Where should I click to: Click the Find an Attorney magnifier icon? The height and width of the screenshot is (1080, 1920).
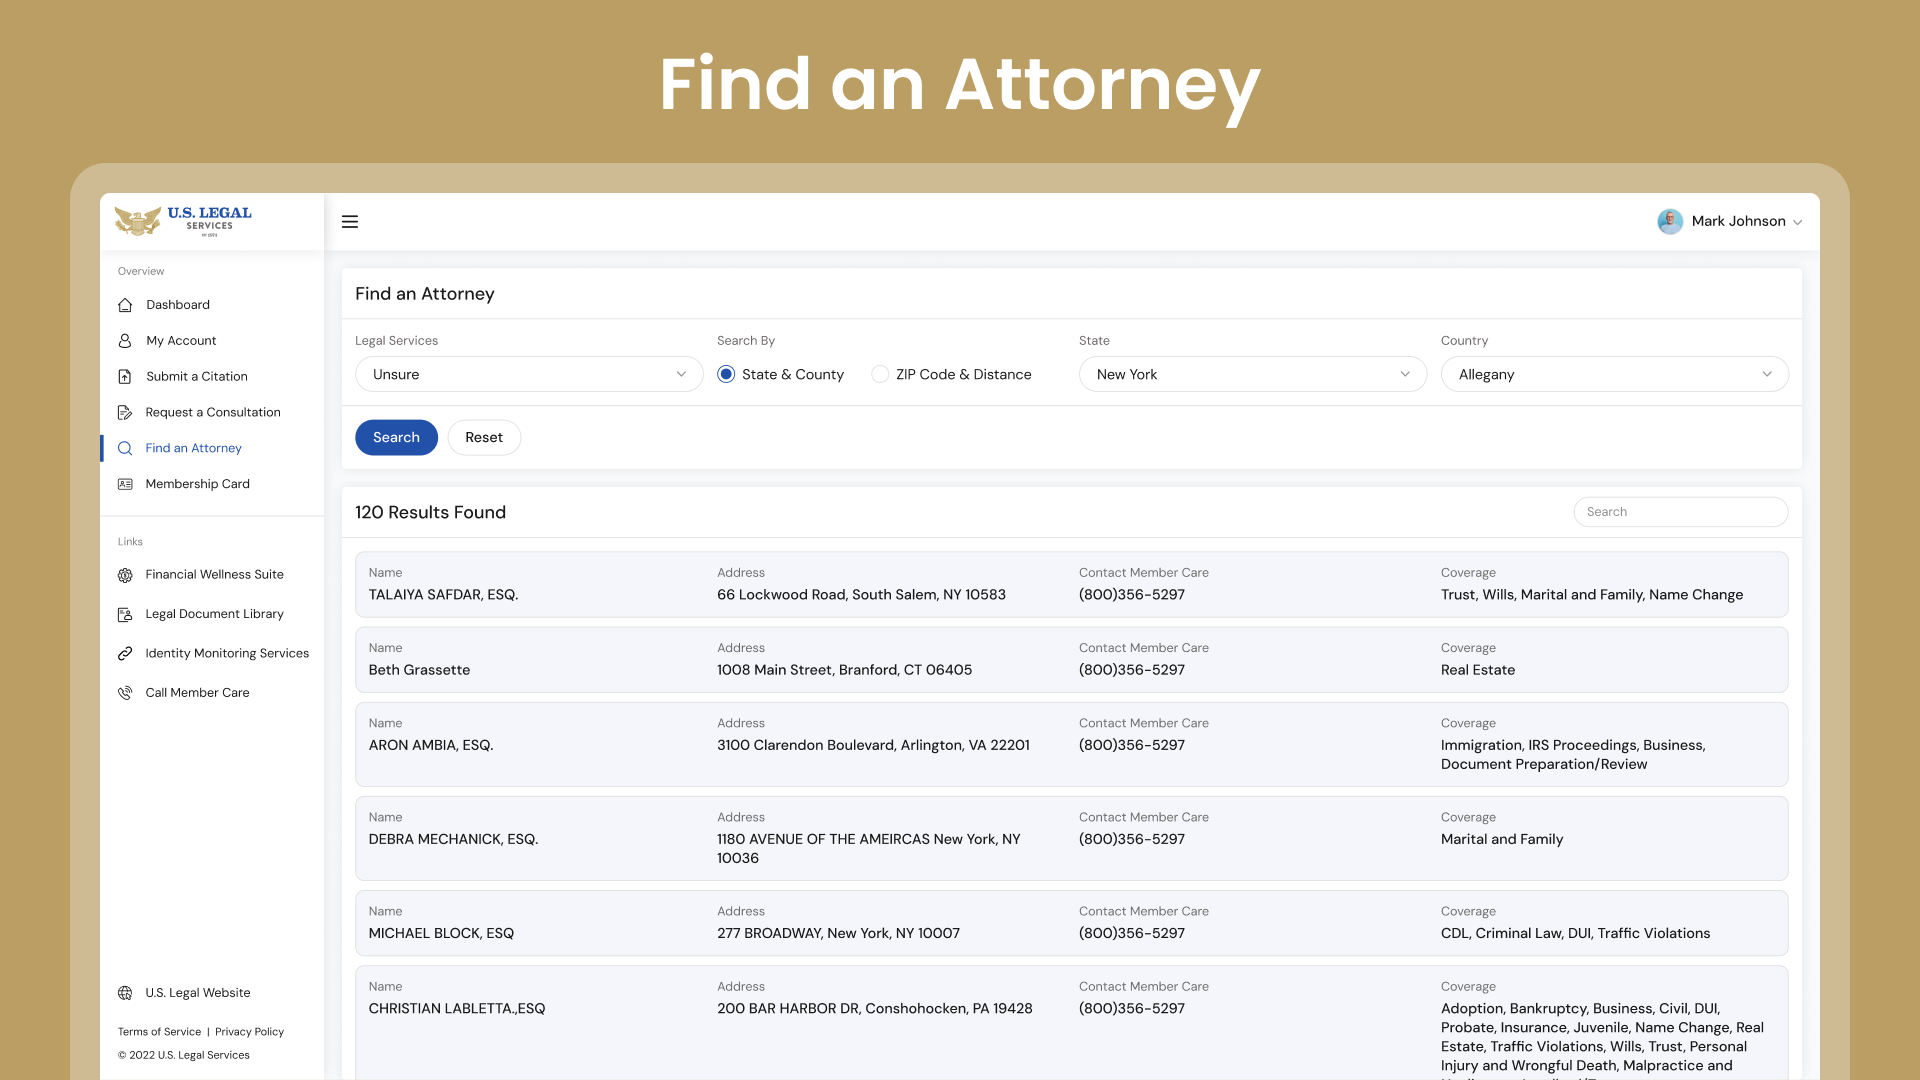[x=125, y=449]
